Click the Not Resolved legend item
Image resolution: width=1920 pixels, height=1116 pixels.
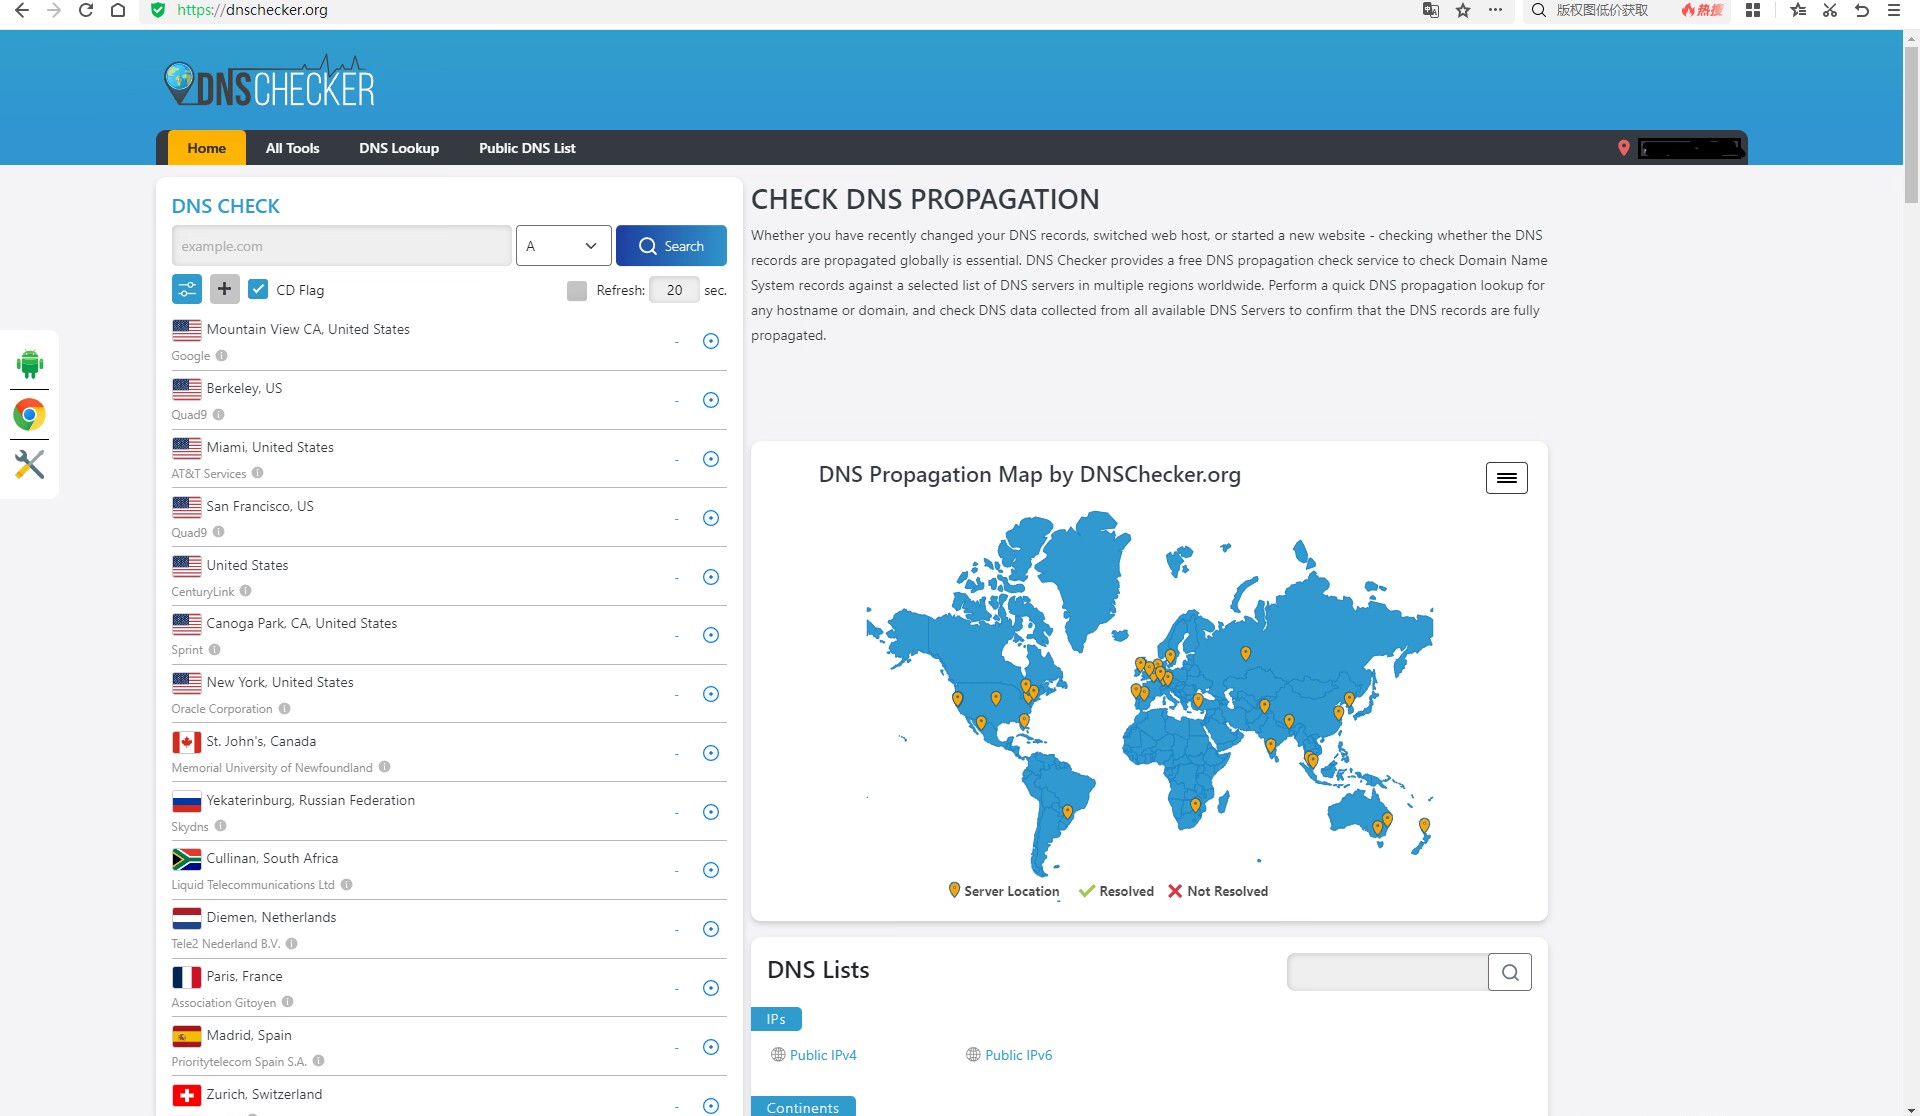pyautogui.click(x=1218, y=891)
